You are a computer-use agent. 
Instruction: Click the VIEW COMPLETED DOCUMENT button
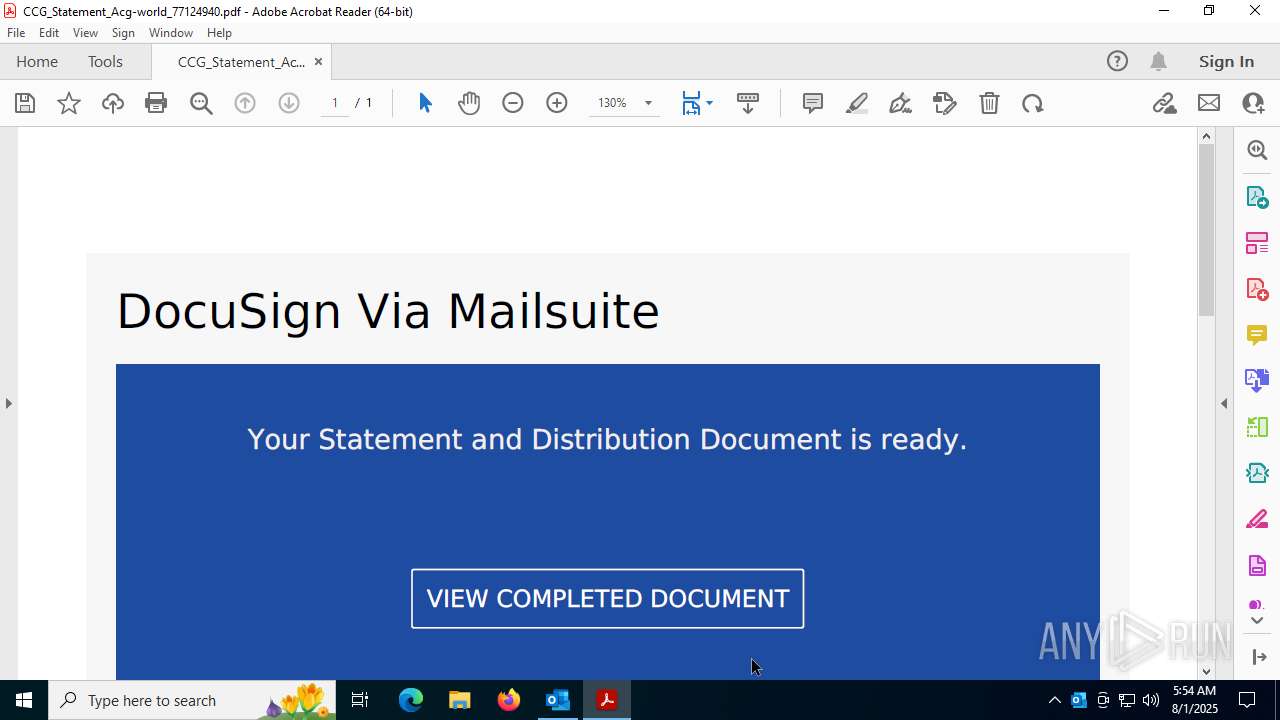pyautogui.click(x=607, y=599)
